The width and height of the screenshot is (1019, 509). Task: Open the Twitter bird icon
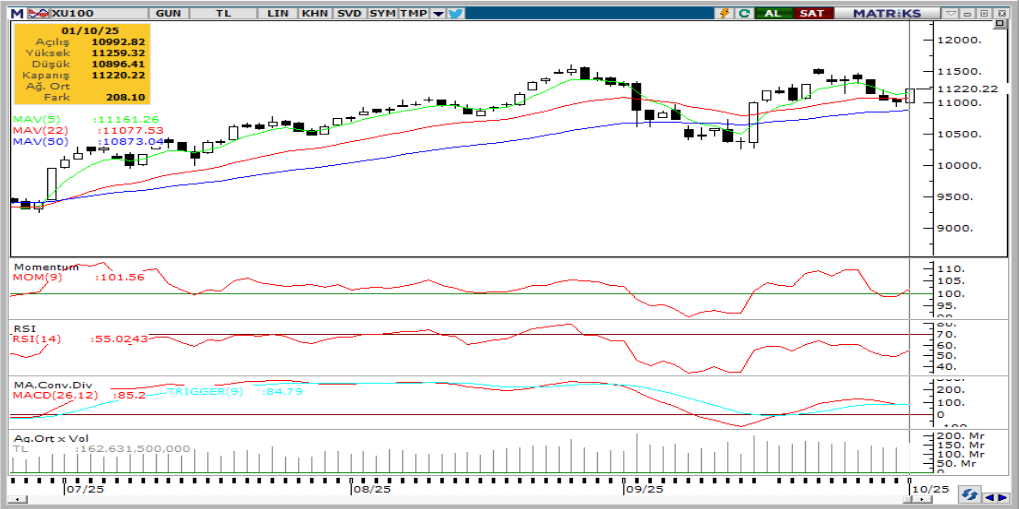tap(456, 13)
